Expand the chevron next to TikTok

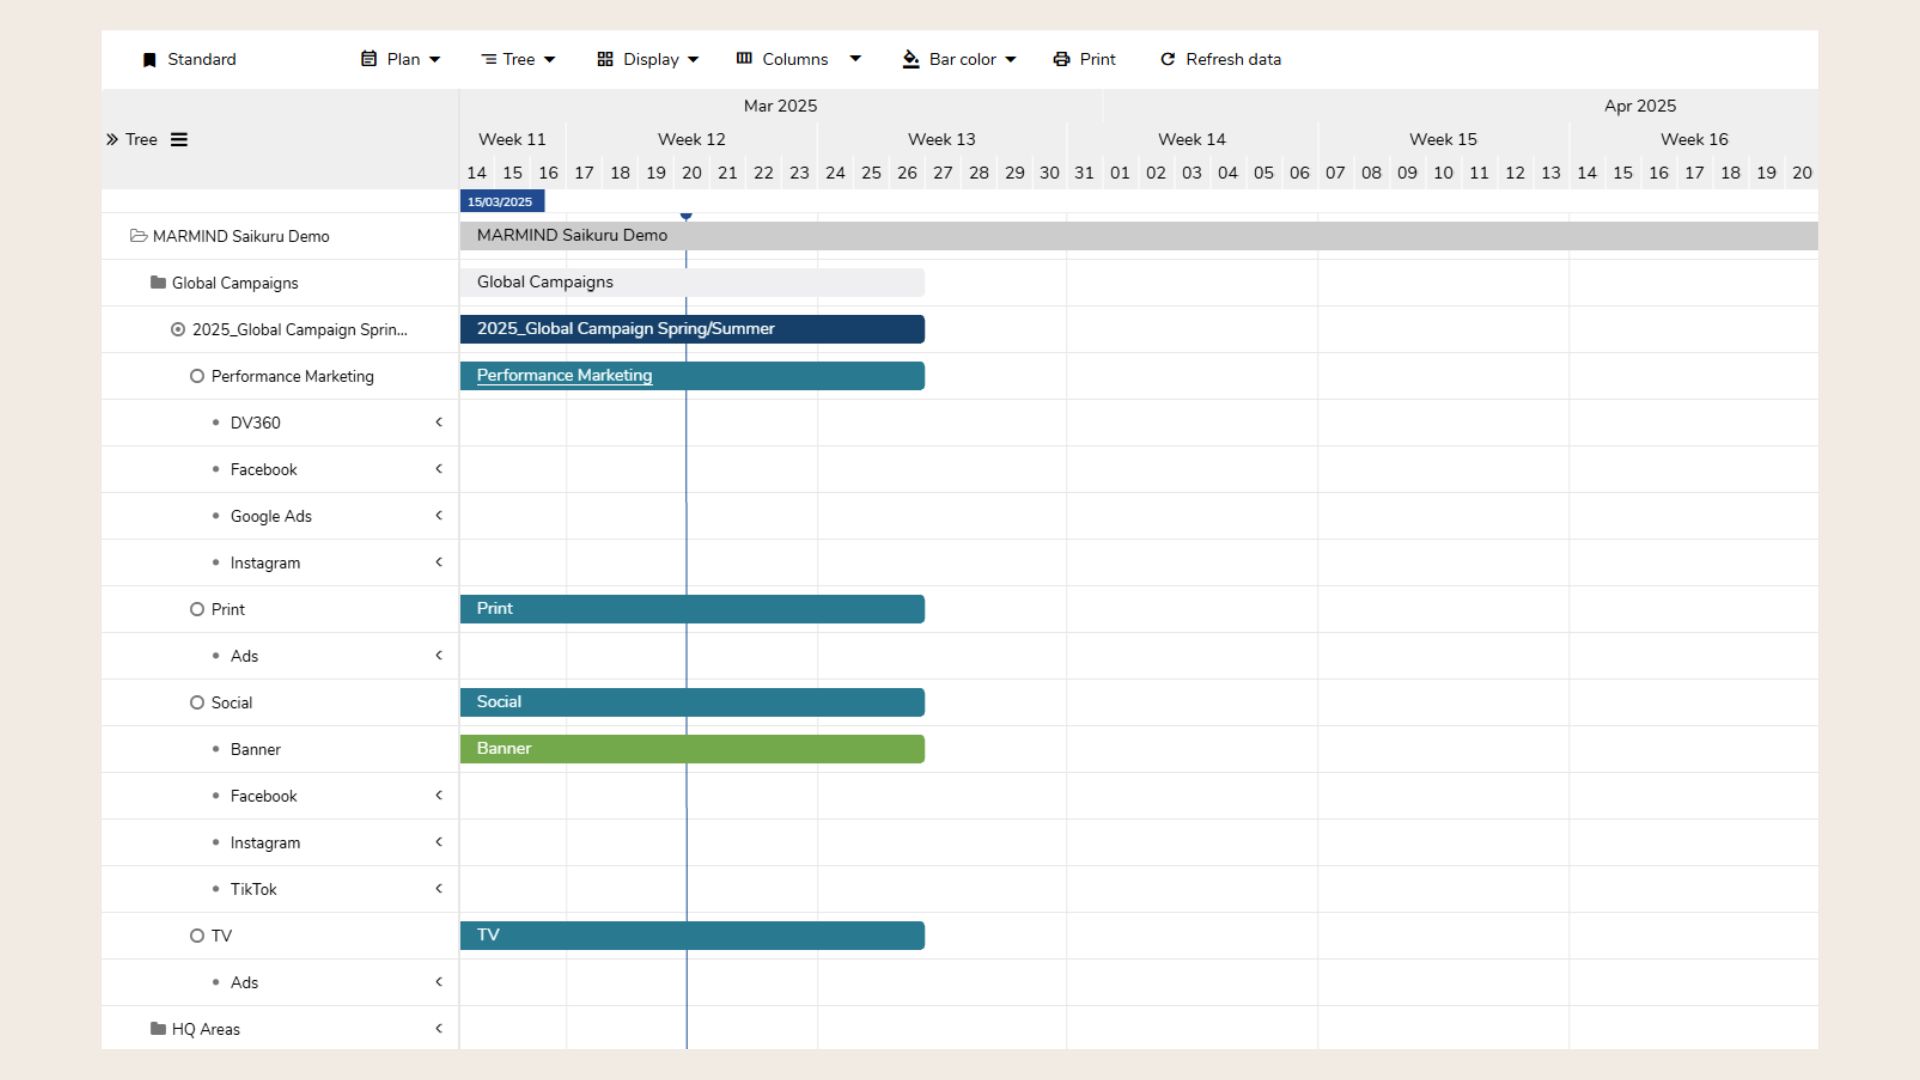(439, 888)
